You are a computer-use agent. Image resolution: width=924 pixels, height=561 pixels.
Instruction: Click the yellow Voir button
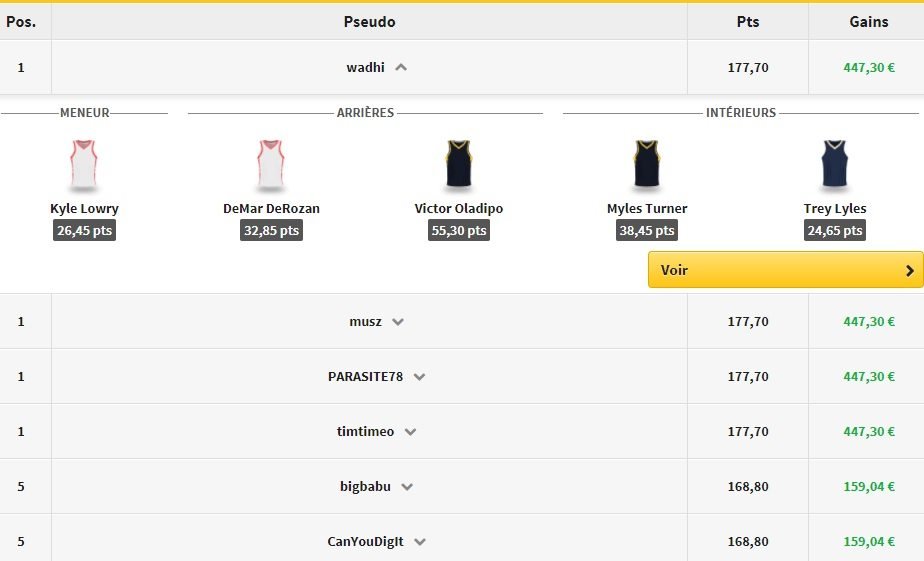coord(785,270)
